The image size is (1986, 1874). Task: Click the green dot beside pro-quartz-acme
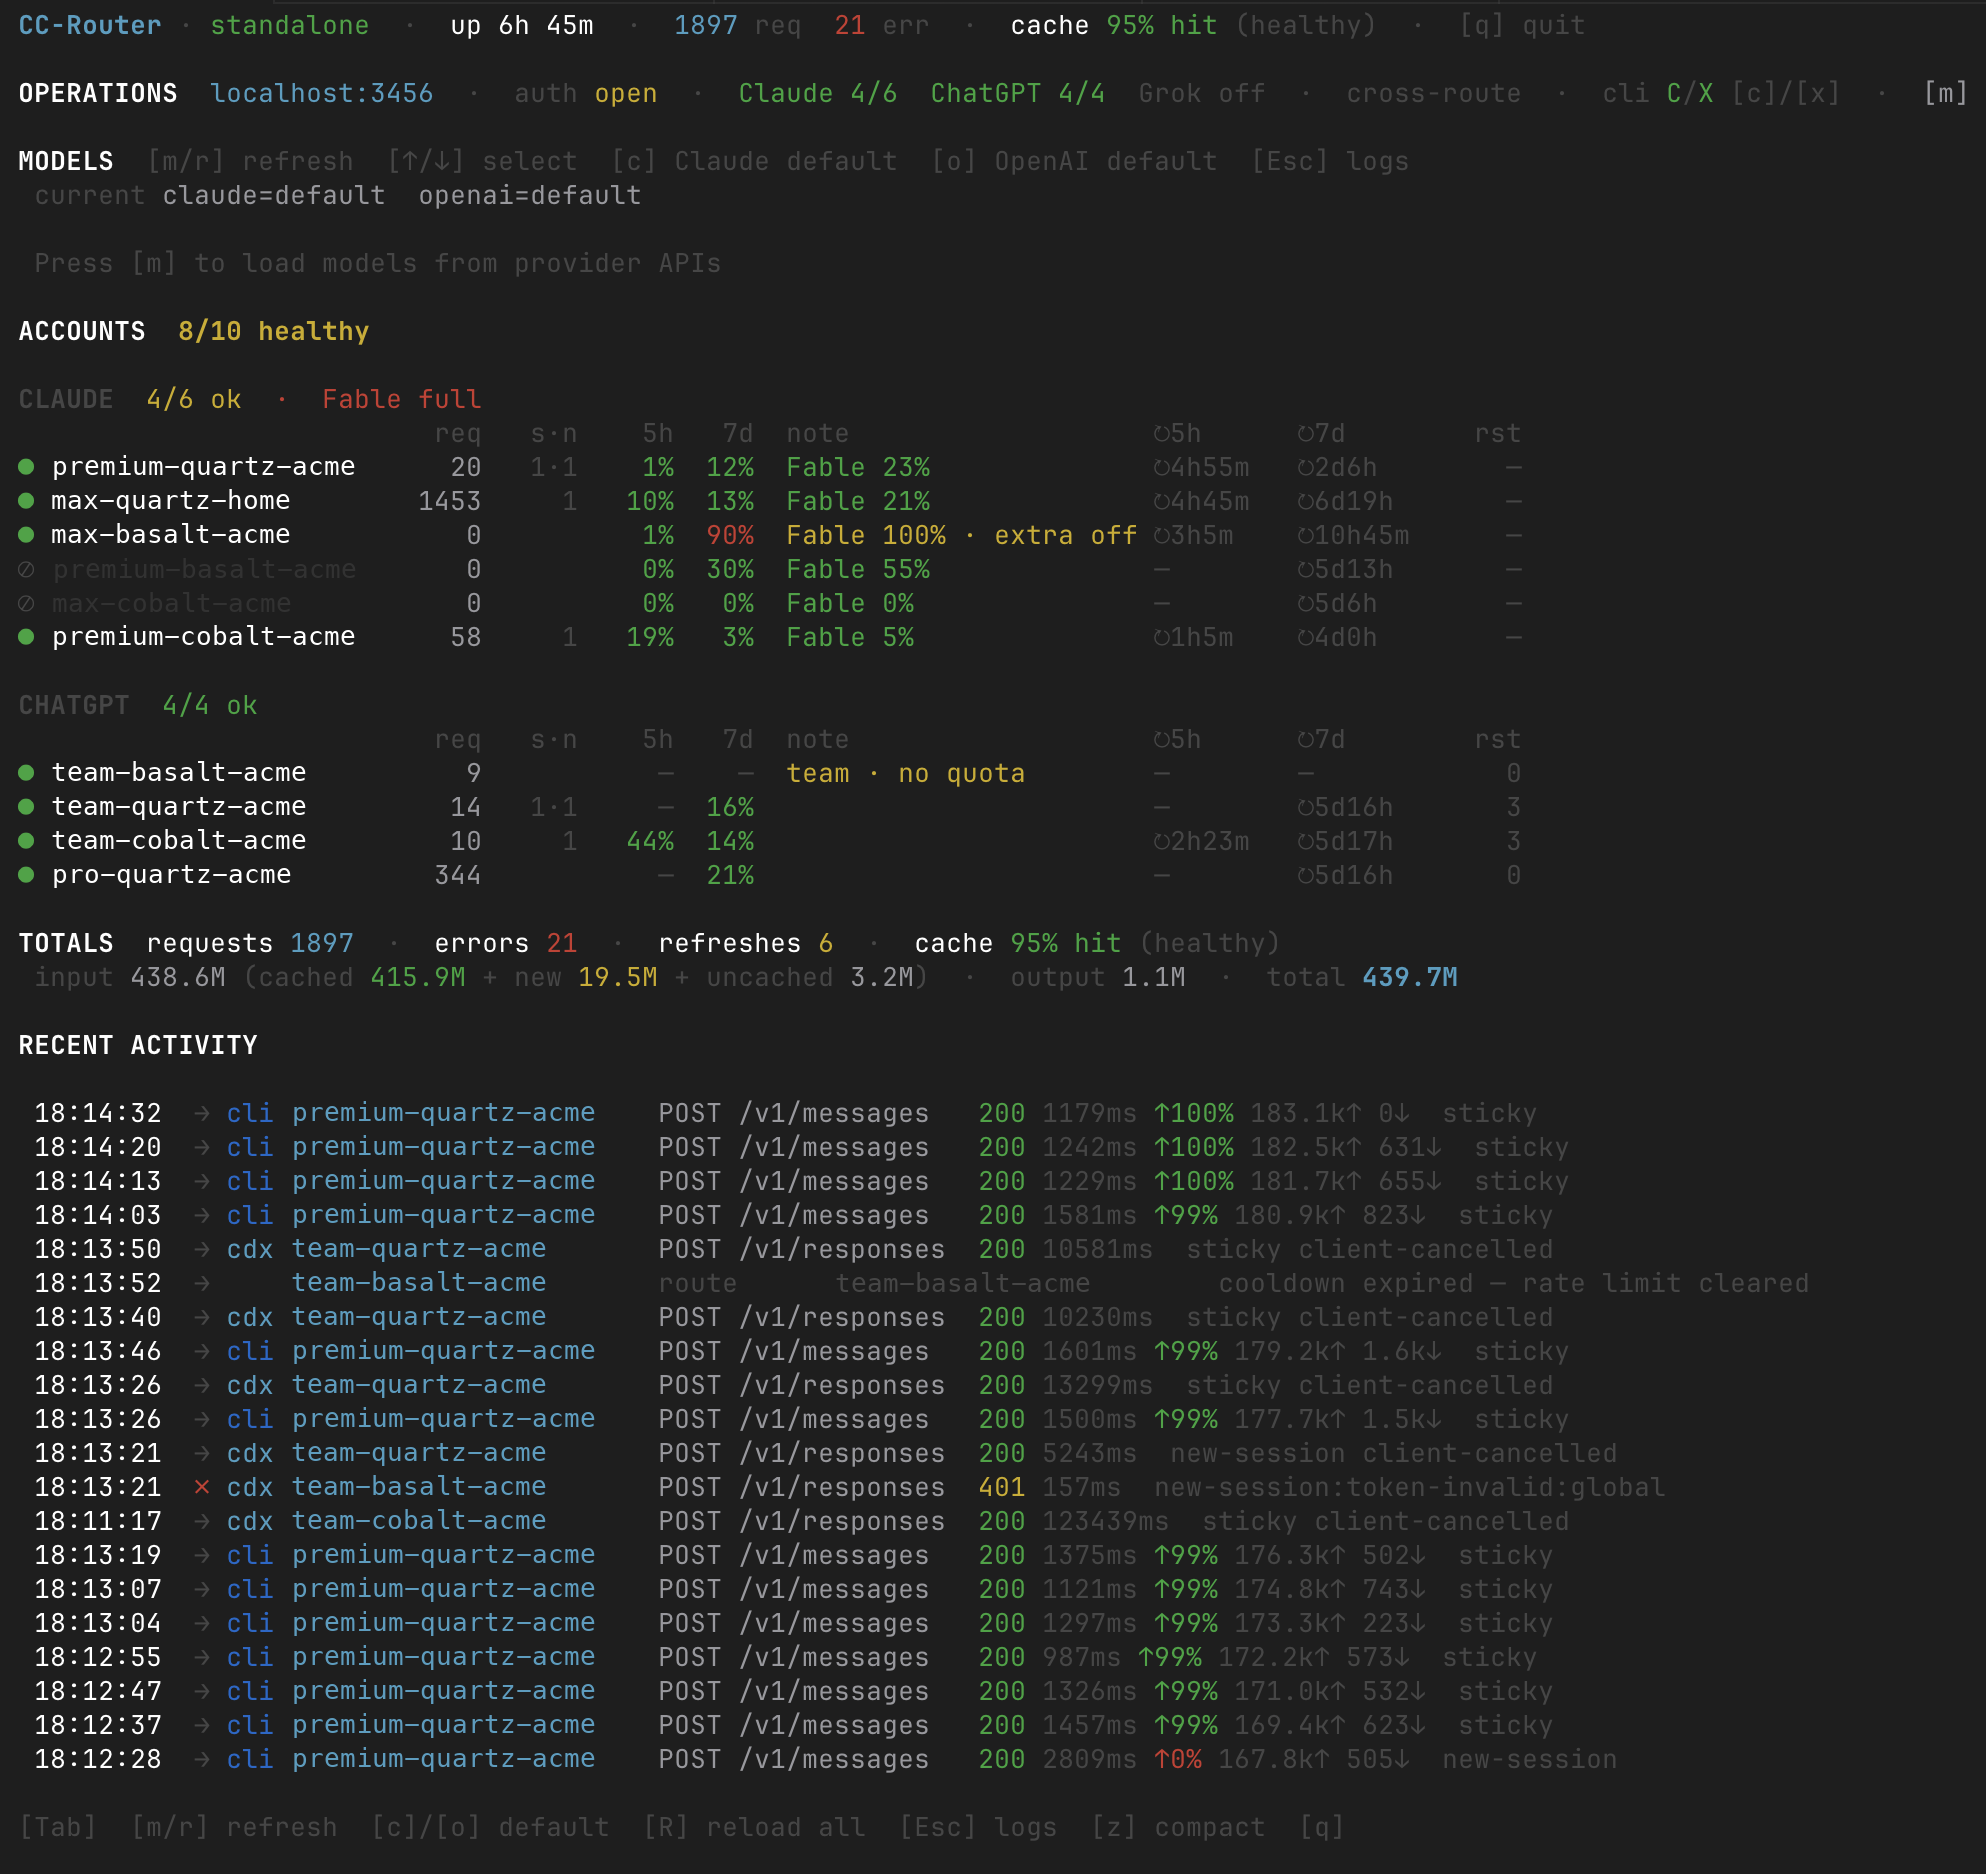(x=27, y=875)
